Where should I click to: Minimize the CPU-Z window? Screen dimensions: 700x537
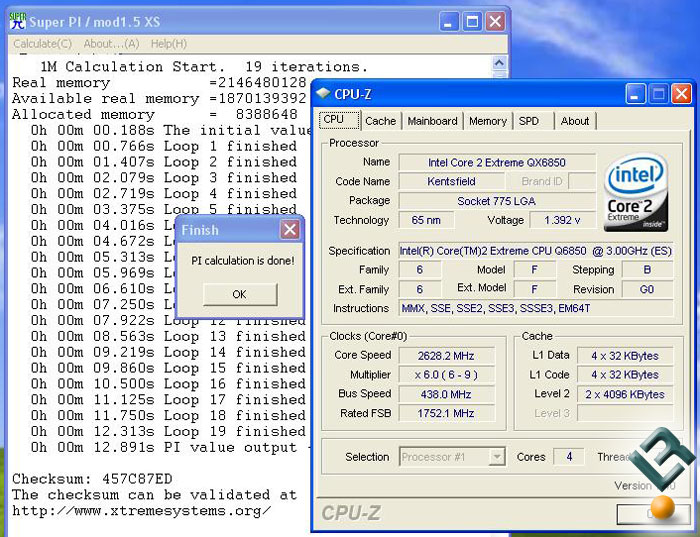coord(635,94)
